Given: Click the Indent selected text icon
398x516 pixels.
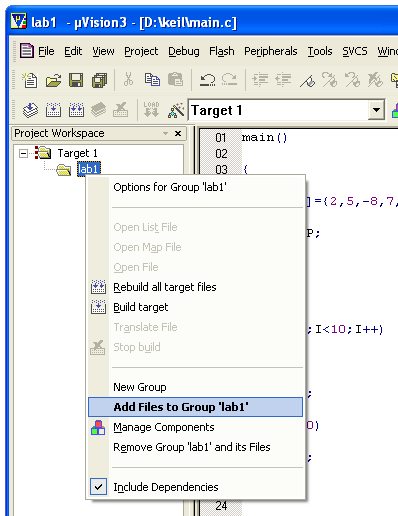Looking at the screenshot, I should click(260, 80).
